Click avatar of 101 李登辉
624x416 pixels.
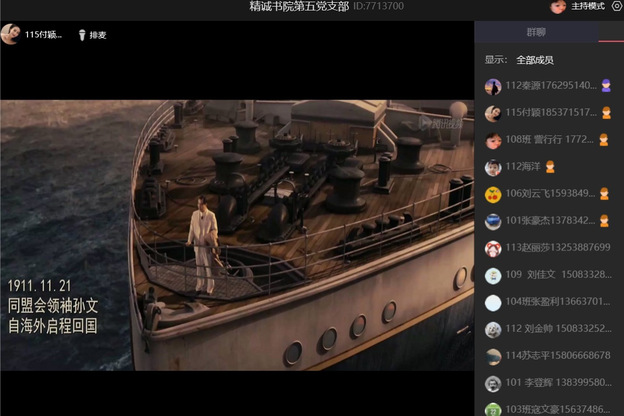(x=493, y=384)
